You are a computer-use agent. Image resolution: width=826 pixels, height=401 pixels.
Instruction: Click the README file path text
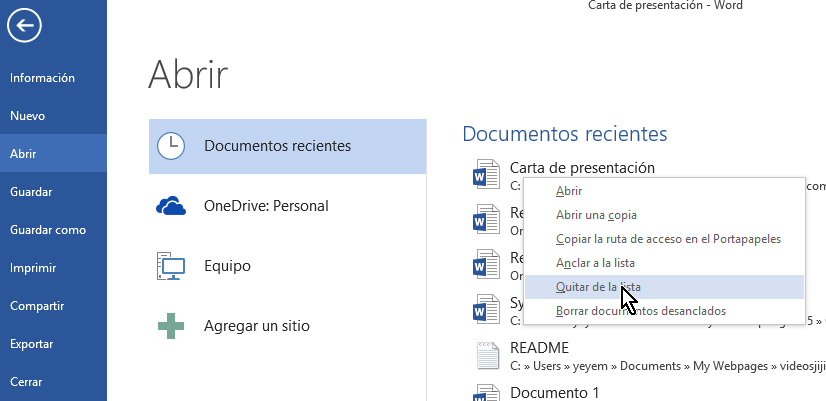click(x=667, y=366)
